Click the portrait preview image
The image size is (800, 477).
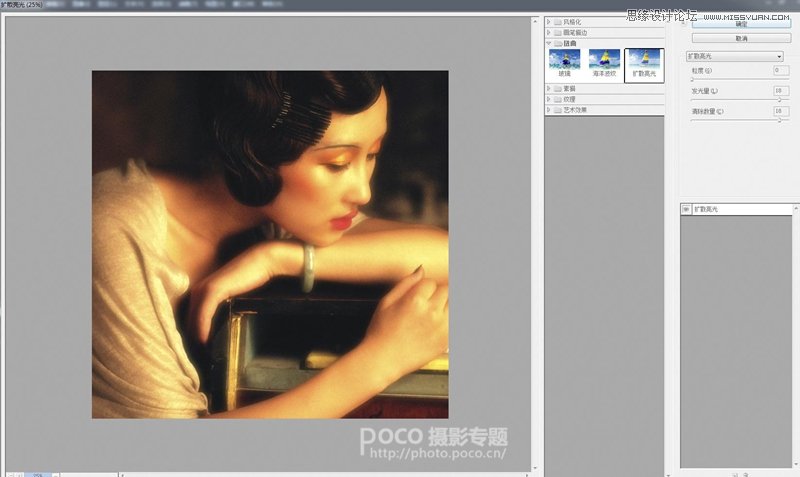coord(270,244)
